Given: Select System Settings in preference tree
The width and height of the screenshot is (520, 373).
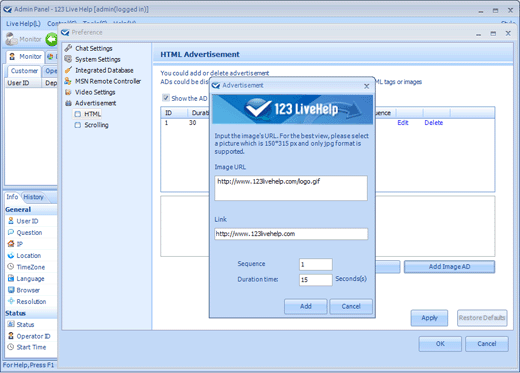Looking at the screenshot, I should (x=98, y=59).
